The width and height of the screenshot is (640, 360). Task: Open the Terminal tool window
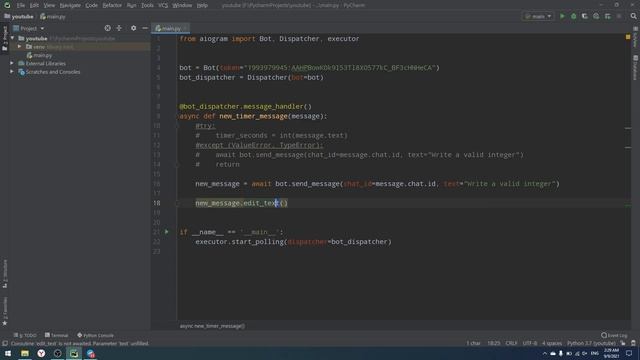[x=56, y=335]
